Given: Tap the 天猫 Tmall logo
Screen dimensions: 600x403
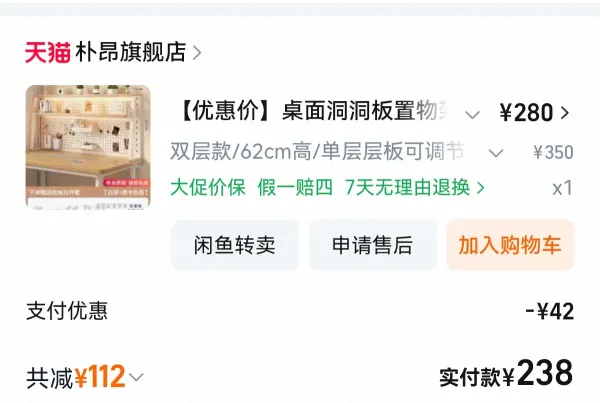Looking at the screenshot, I should pos(47,52).
